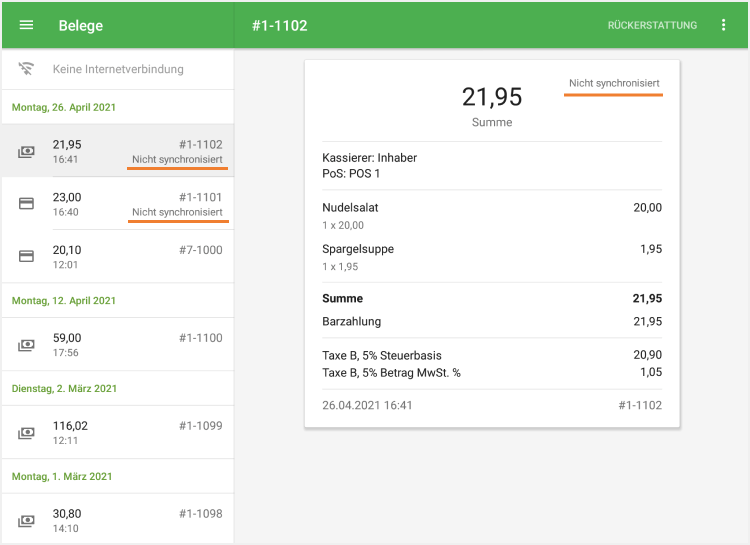The image size is (750, 545).
Task: Click the no internet connection icon
Action: (27, 70)
